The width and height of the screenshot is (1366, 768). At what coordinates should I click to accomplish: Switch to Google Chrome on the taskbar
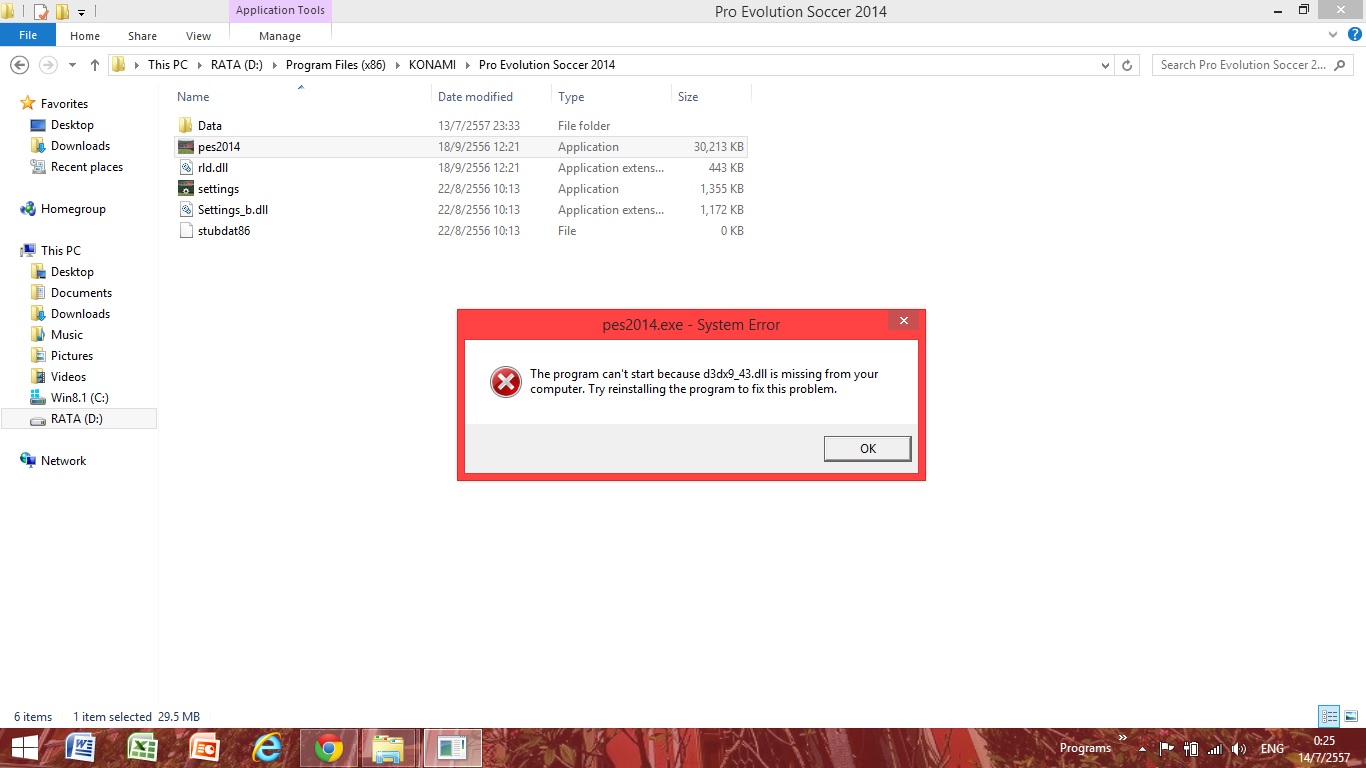tap(329, 748)
